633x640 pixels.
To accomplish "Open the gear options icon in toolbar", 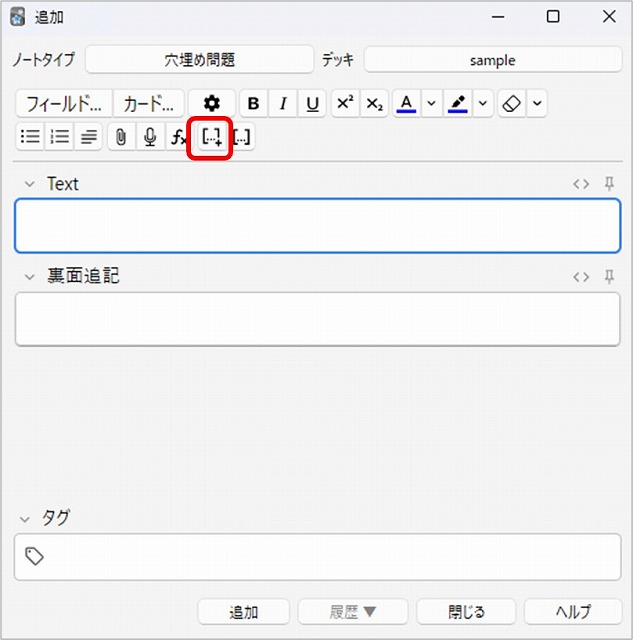I will [x=212, y=104].
